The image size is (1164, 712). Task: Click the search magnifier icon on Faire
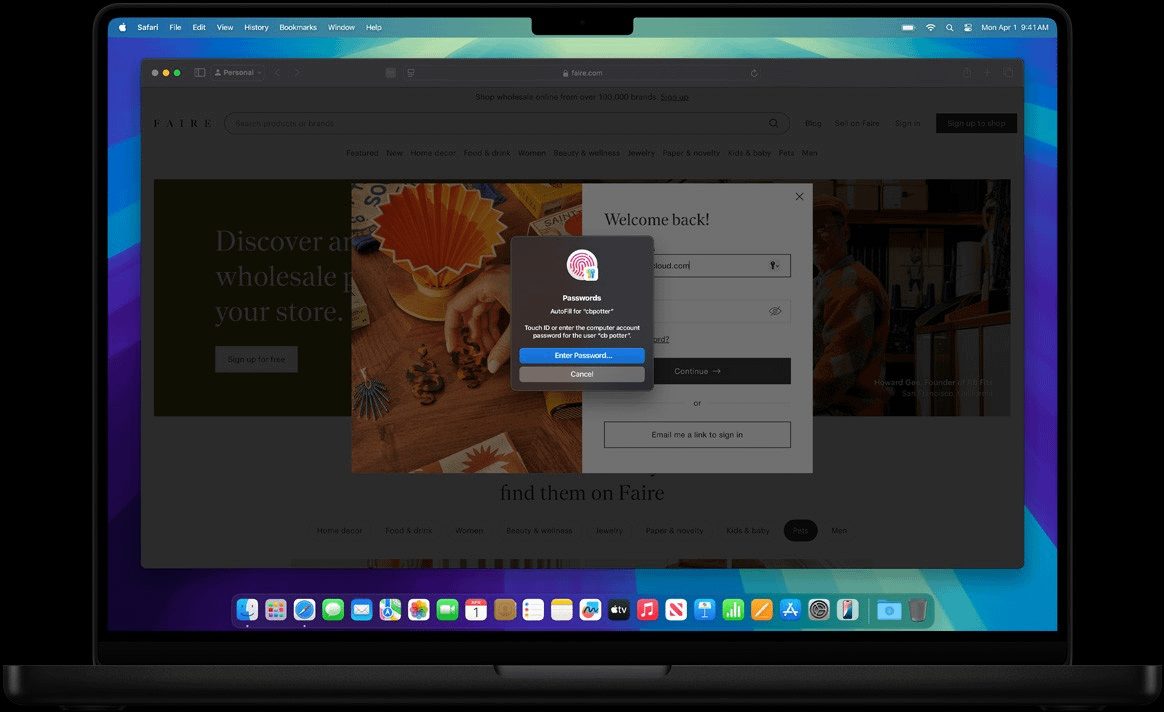(x=773, y=123)
